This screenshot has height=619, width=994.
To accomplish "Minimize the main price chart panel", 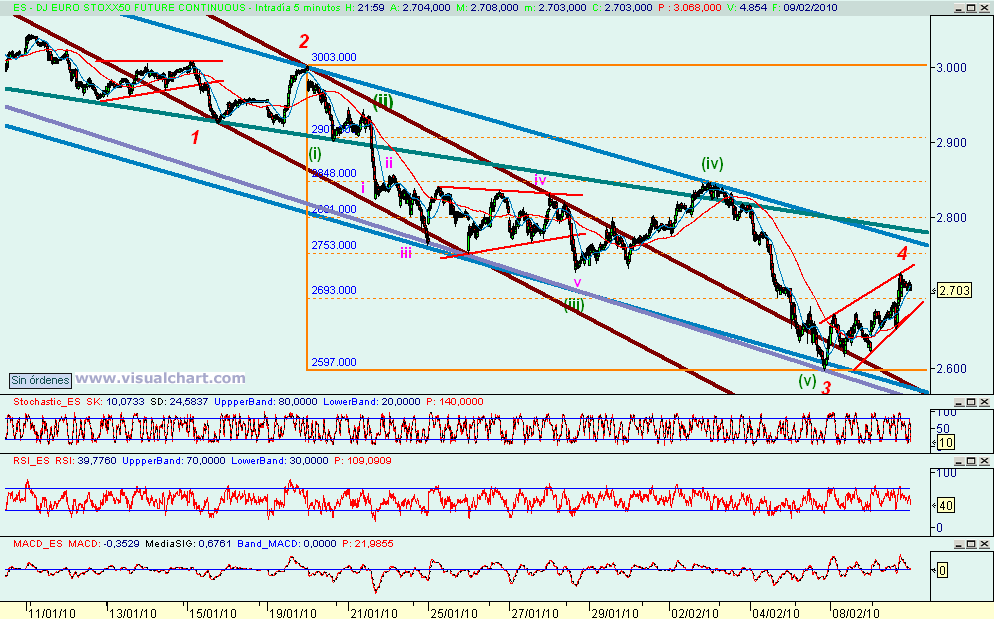I will [959, 7].
